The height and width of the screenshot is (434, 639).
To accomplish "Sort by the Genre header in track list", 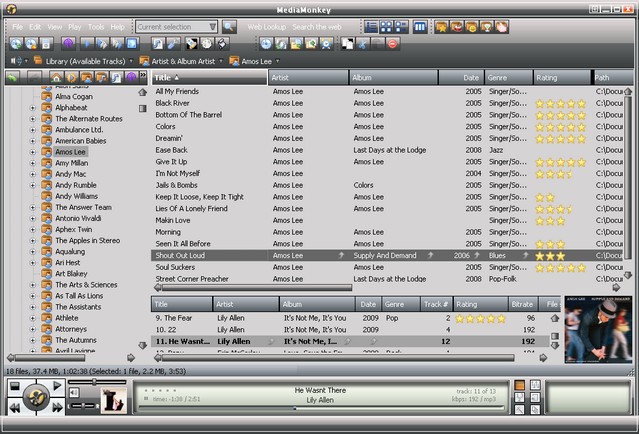I will [x=509, y=77].
